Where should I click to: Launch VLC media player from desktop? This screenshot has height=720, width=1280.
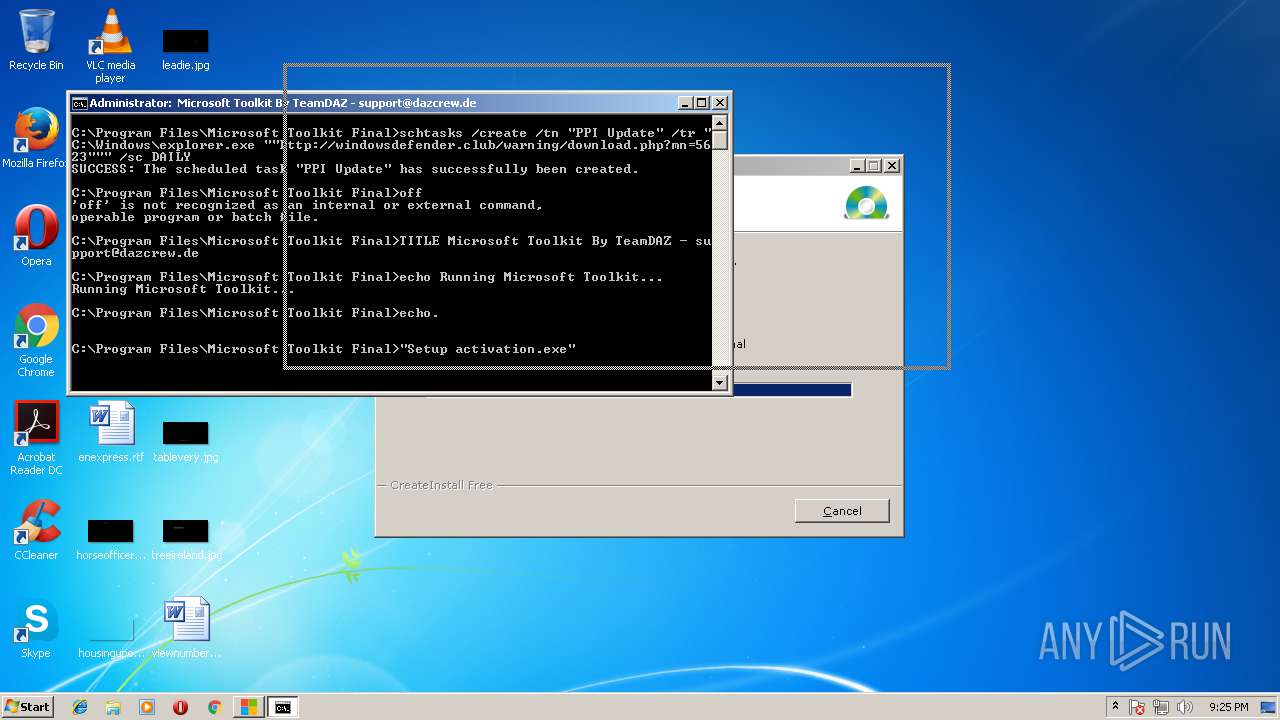pyautogui.click(x=110, y=45)
